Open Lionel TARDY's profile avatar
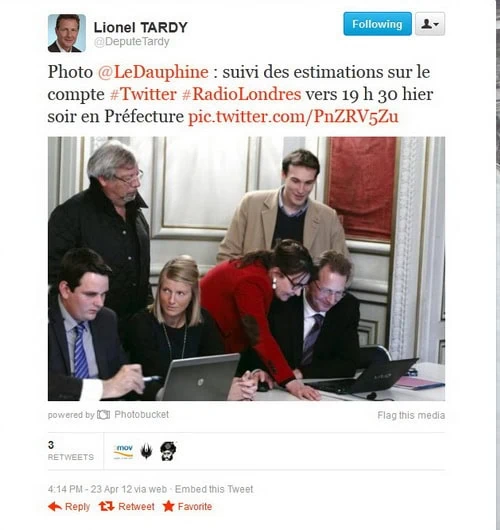The width and height of the screenshot is (500, 530). [x=67, y=33]
